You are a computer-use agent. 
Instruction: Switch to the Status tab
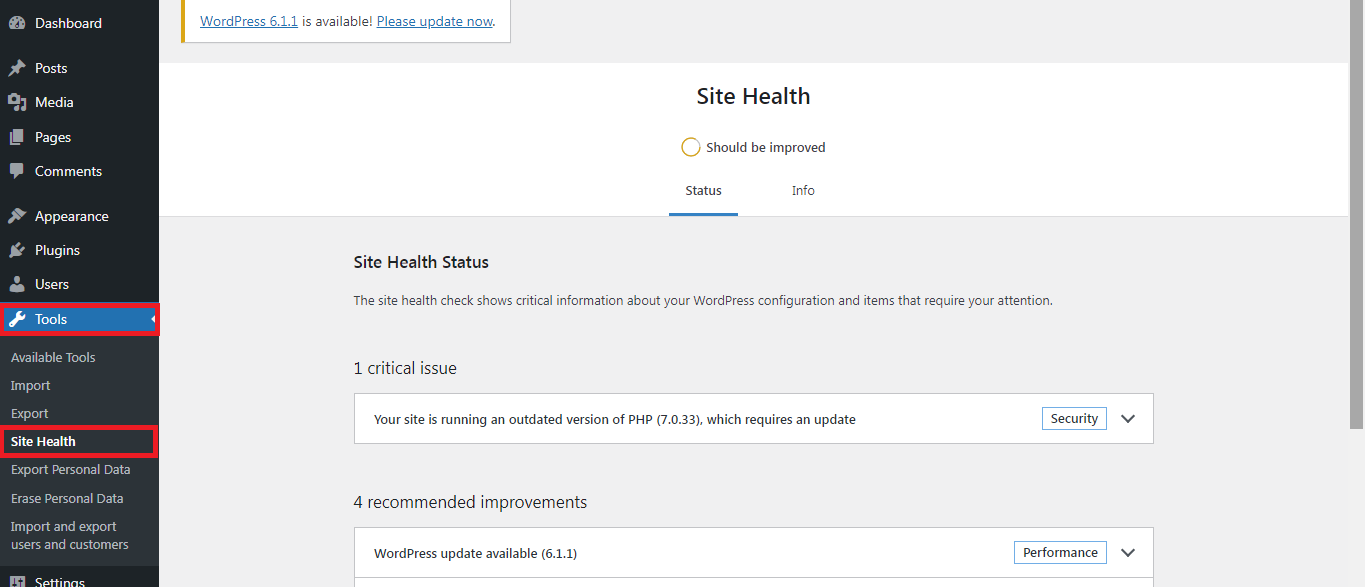tap(703, 190)
